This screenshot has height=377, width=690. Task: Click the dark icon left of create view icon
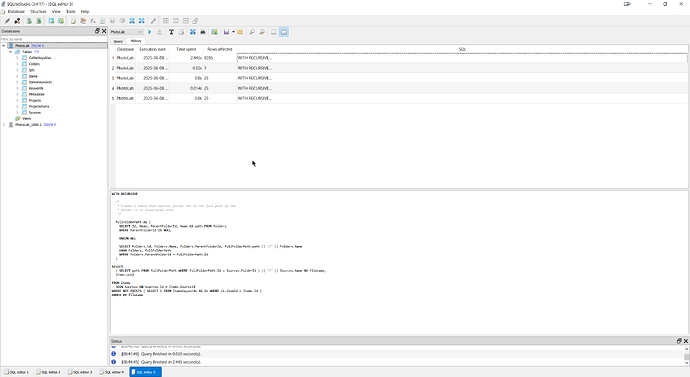point(203,32)
